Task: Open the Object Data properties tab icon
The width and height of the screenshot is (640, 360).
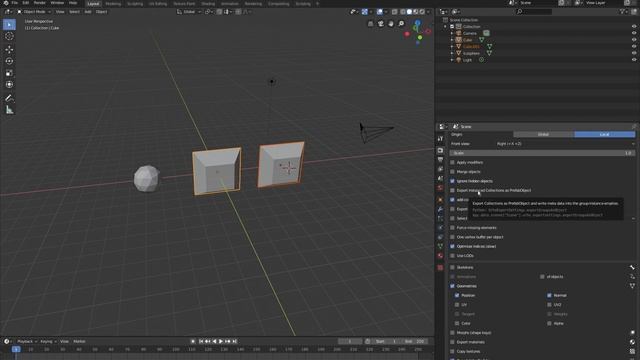Action: coord(440,246)
